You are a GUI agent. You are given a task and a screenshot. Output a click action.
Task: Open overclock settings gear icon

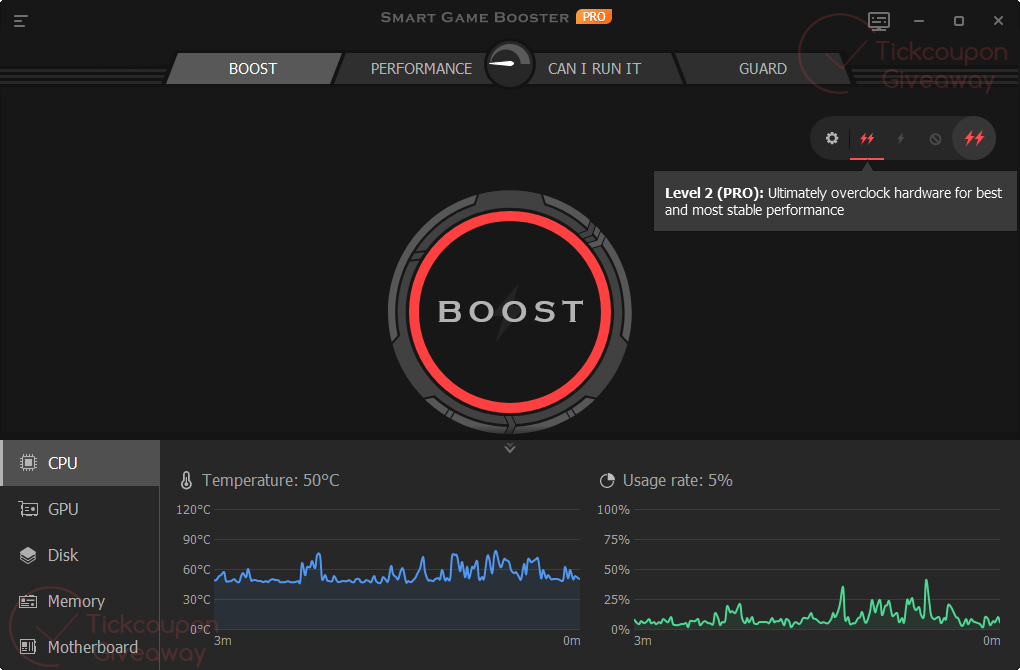click(832, 139)
